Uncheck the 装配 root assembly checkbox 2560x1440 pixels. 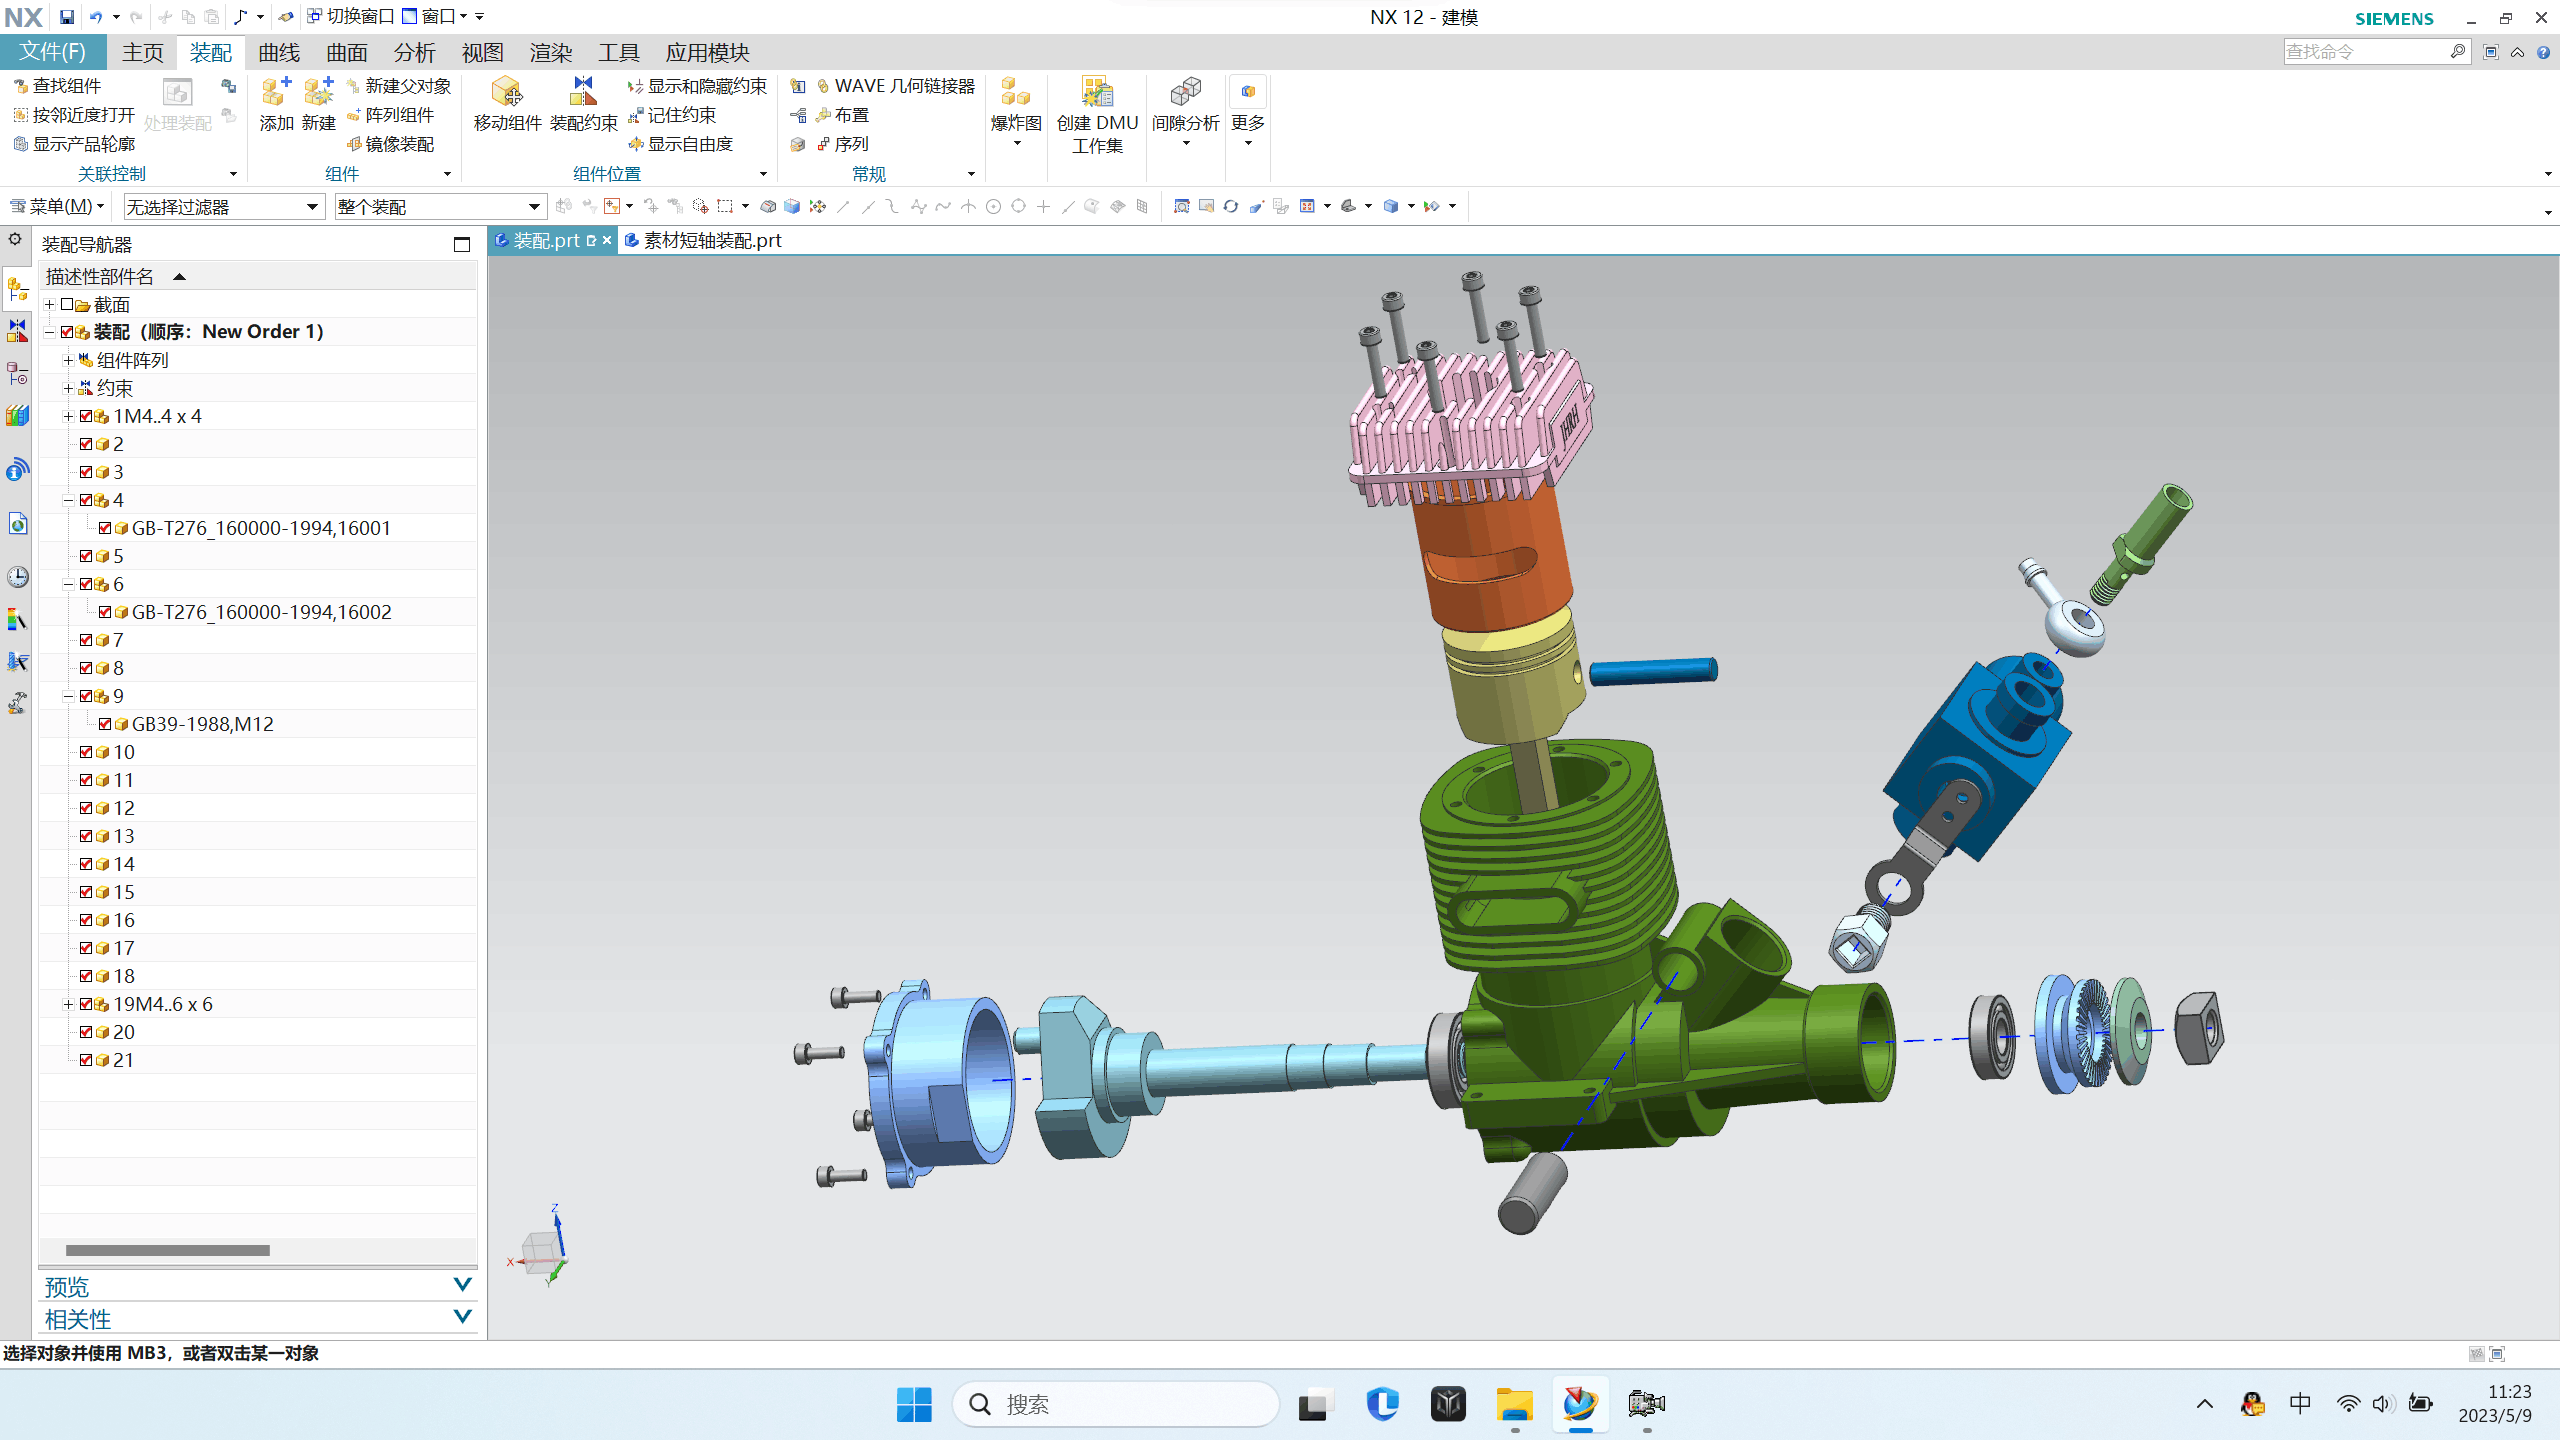(x=67, y=332)
